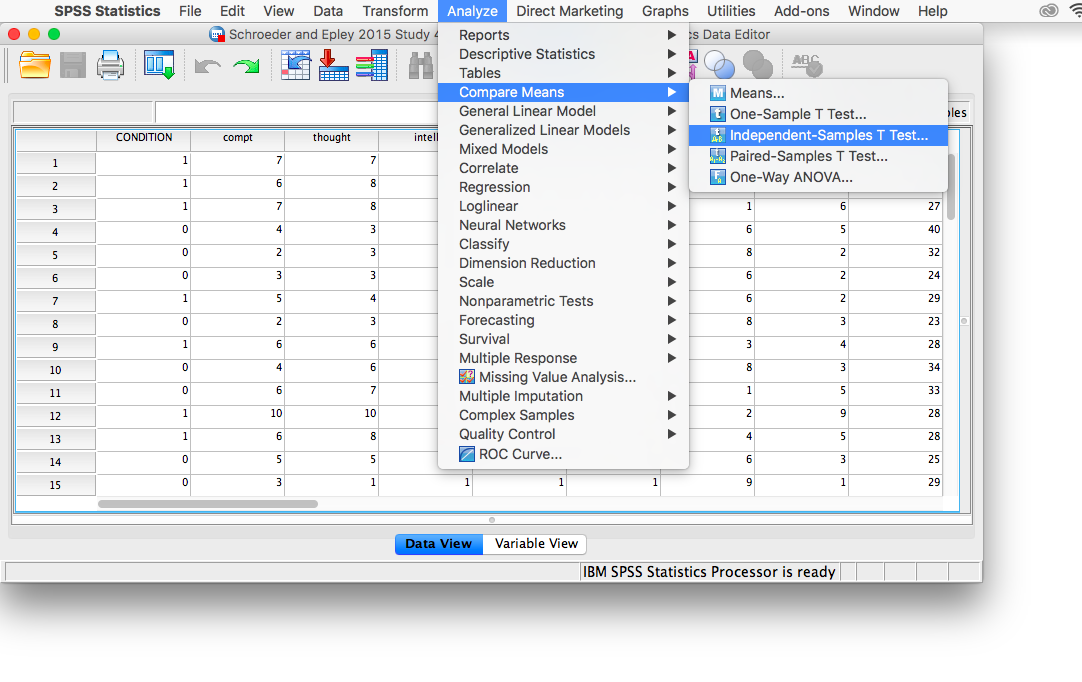Image resolution: width=1082 pixels, height=682 pixels.
Task: Click the Print icon in the toolbar
Action: (x=110, y=66)
